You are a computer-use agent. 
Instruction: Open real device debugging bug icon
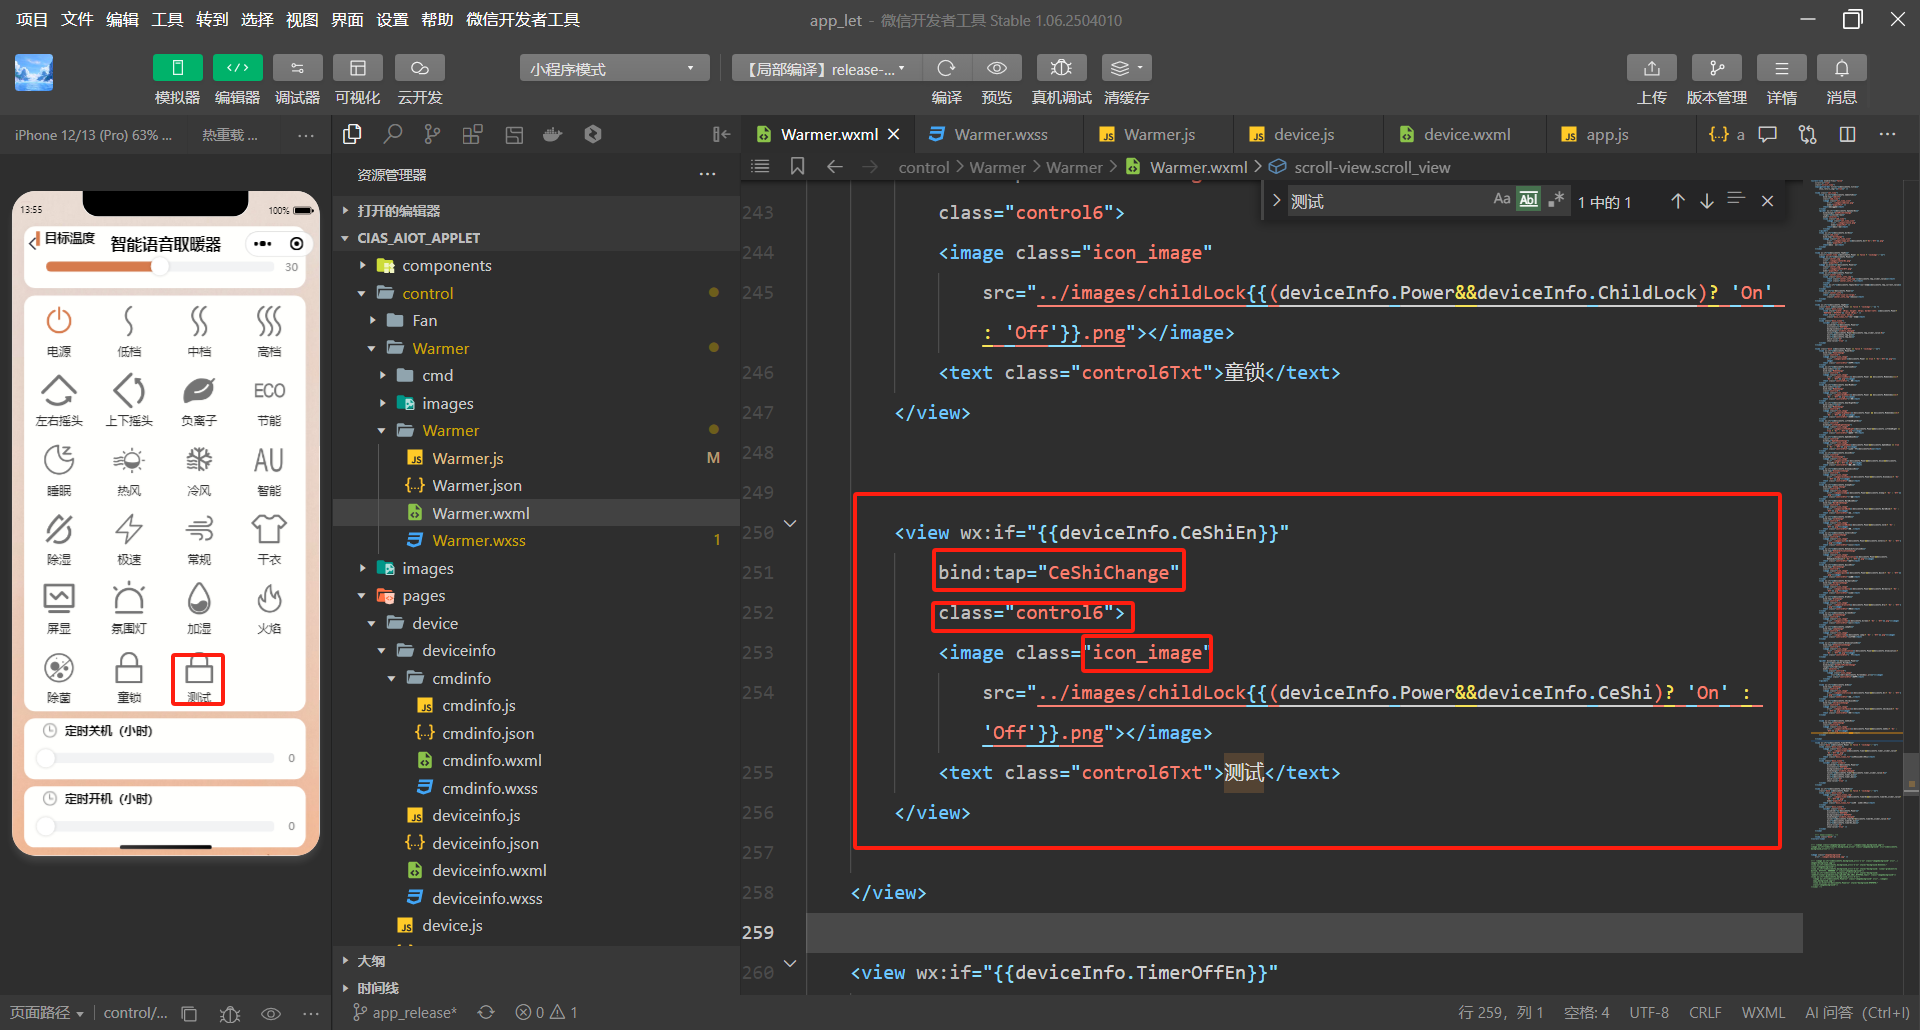click(1061, 68)
